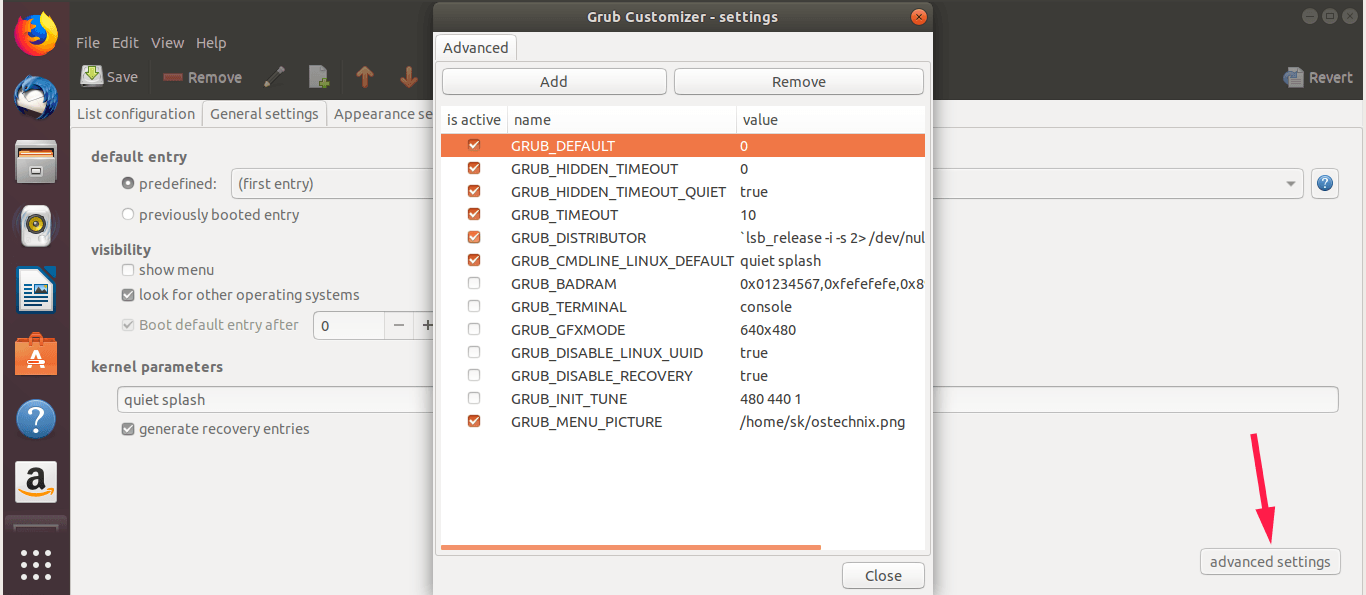Open the View menu
Viewport: 1366px width, 595px height.
[166, 42]
